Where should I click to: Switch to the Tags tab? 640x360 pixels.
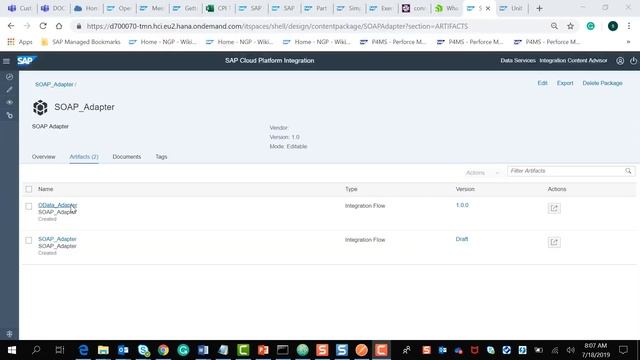pos(161,157)
